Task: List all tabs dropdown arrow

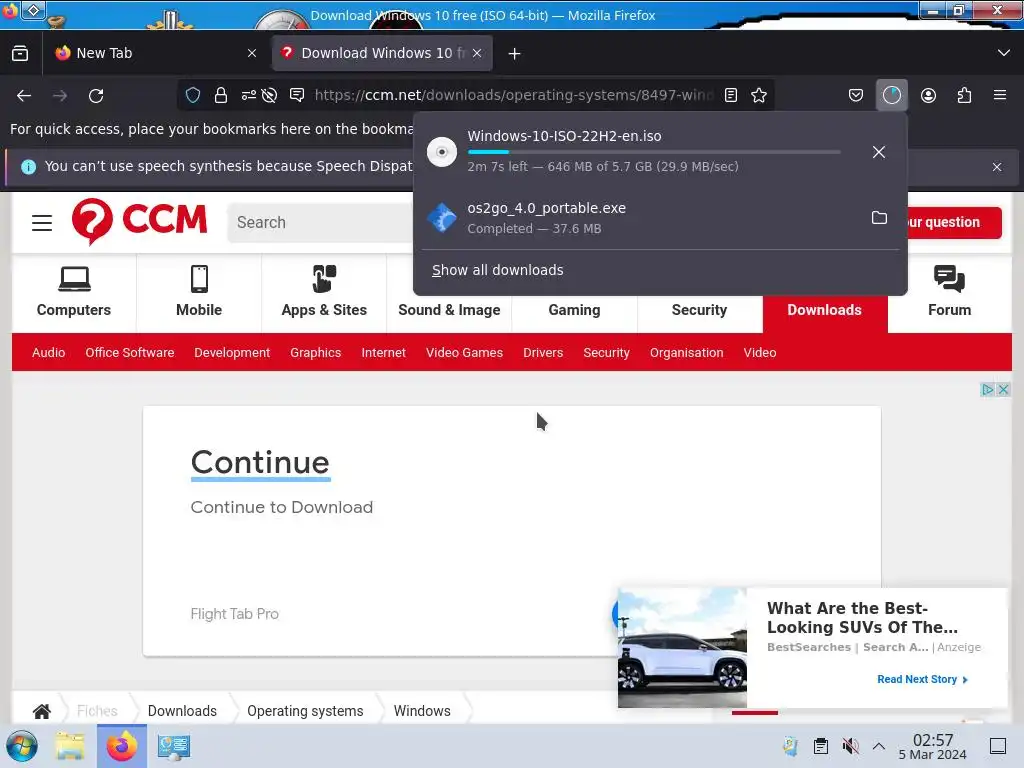Action: [1004, 53]
